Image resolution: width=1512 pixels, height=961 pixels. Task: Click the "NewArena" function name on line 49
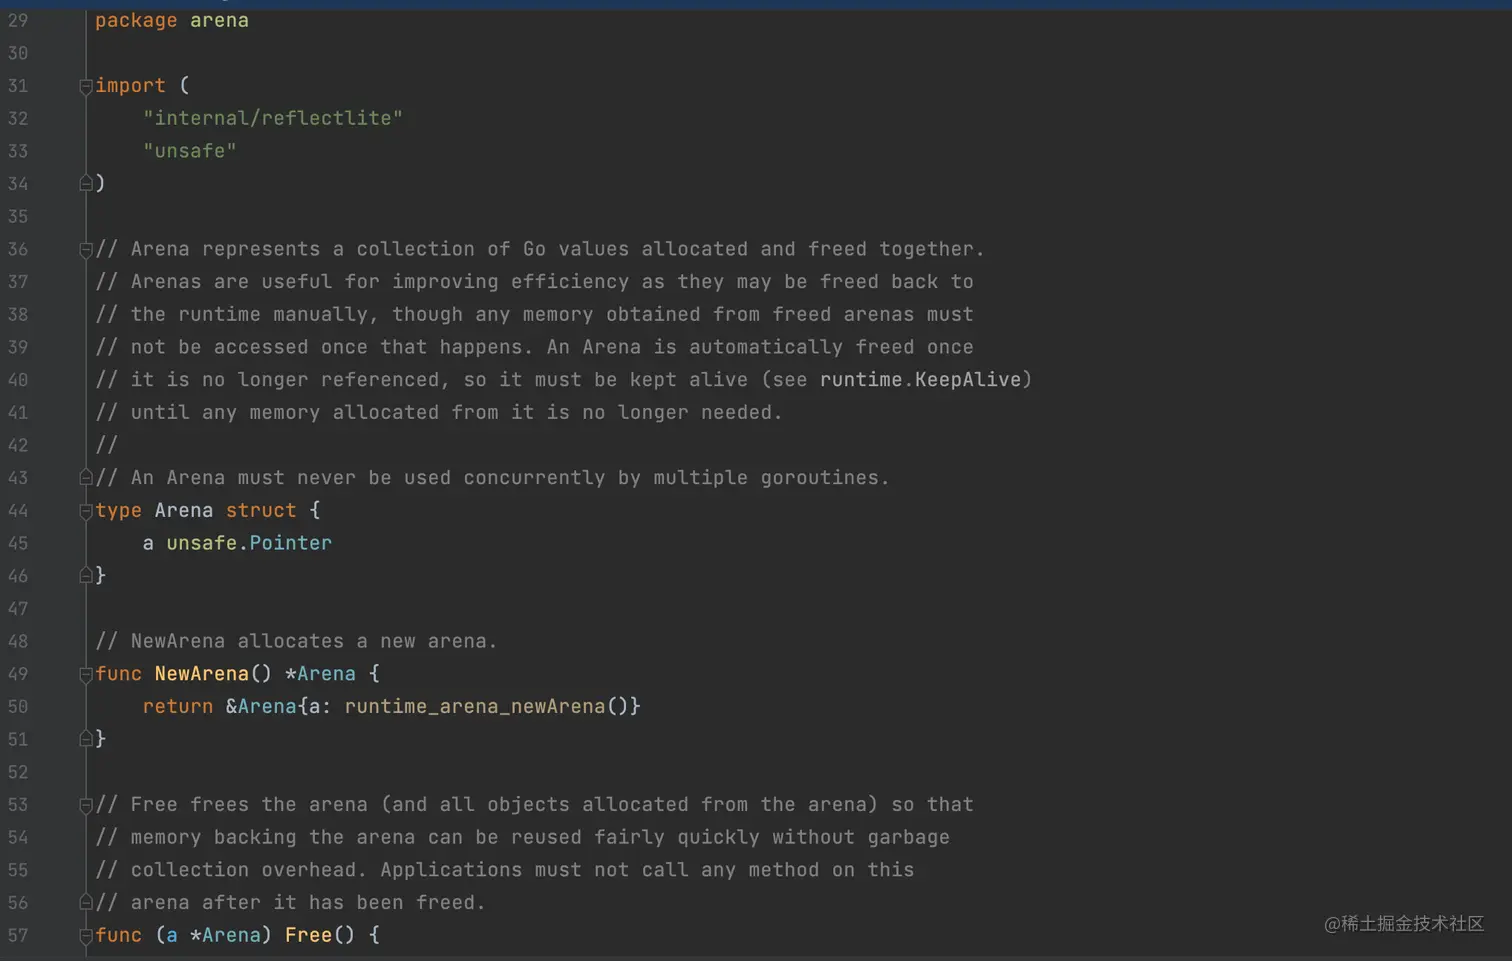[x=201, y=674]
